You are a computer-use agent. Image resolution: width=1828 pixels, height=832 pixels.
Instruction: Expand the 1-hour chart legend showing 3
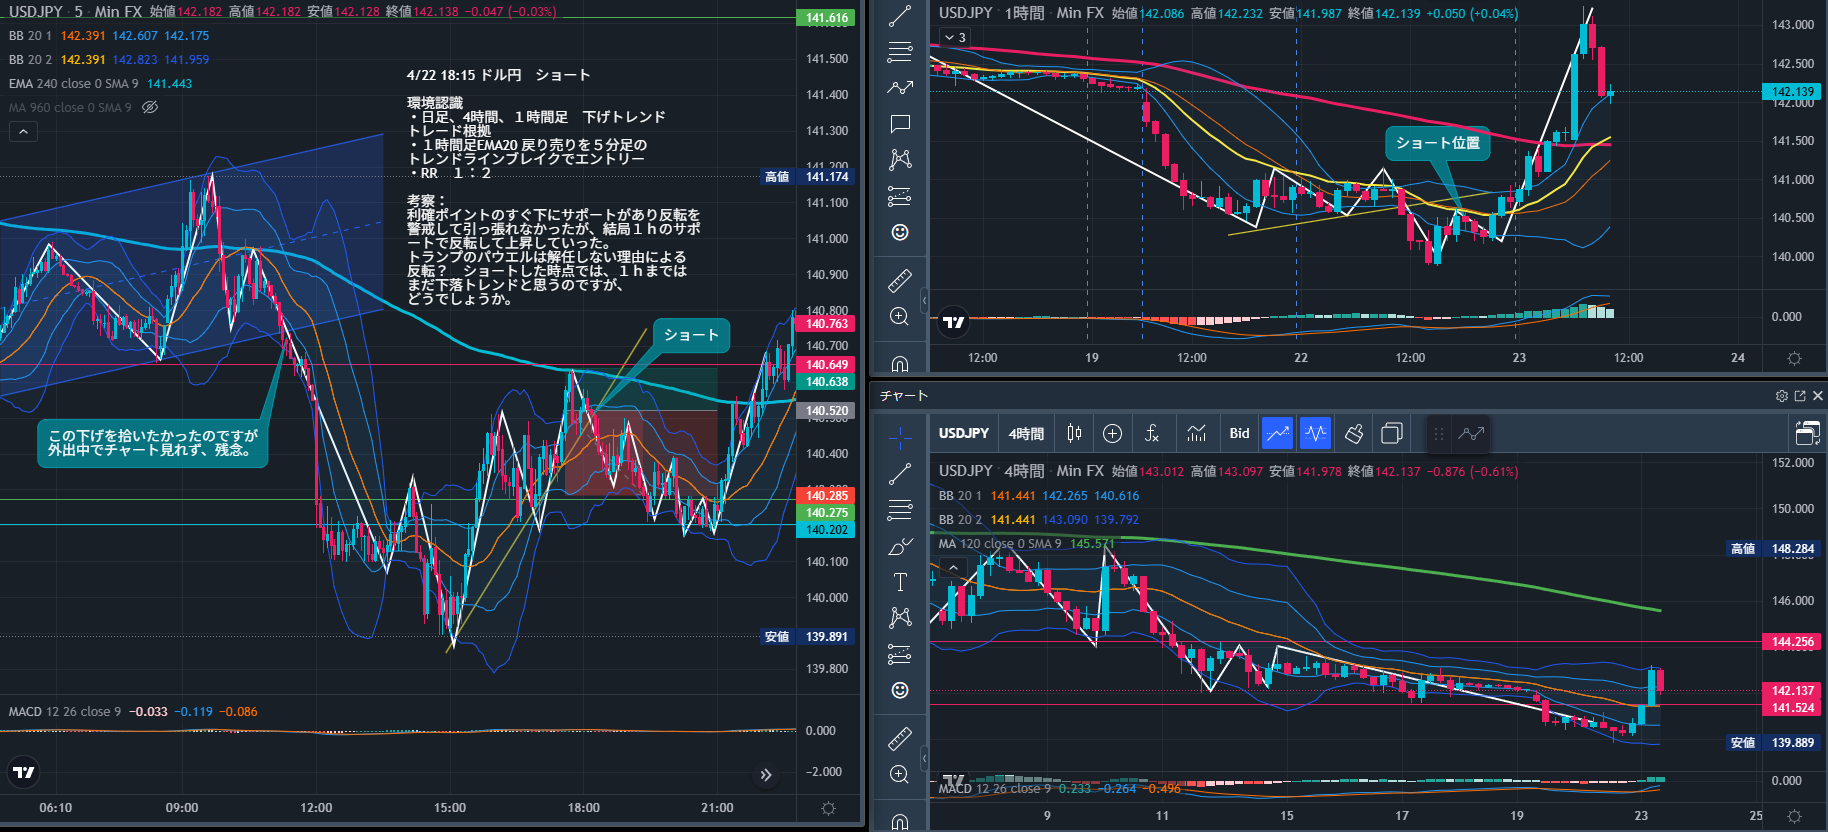tap(955, 37)
